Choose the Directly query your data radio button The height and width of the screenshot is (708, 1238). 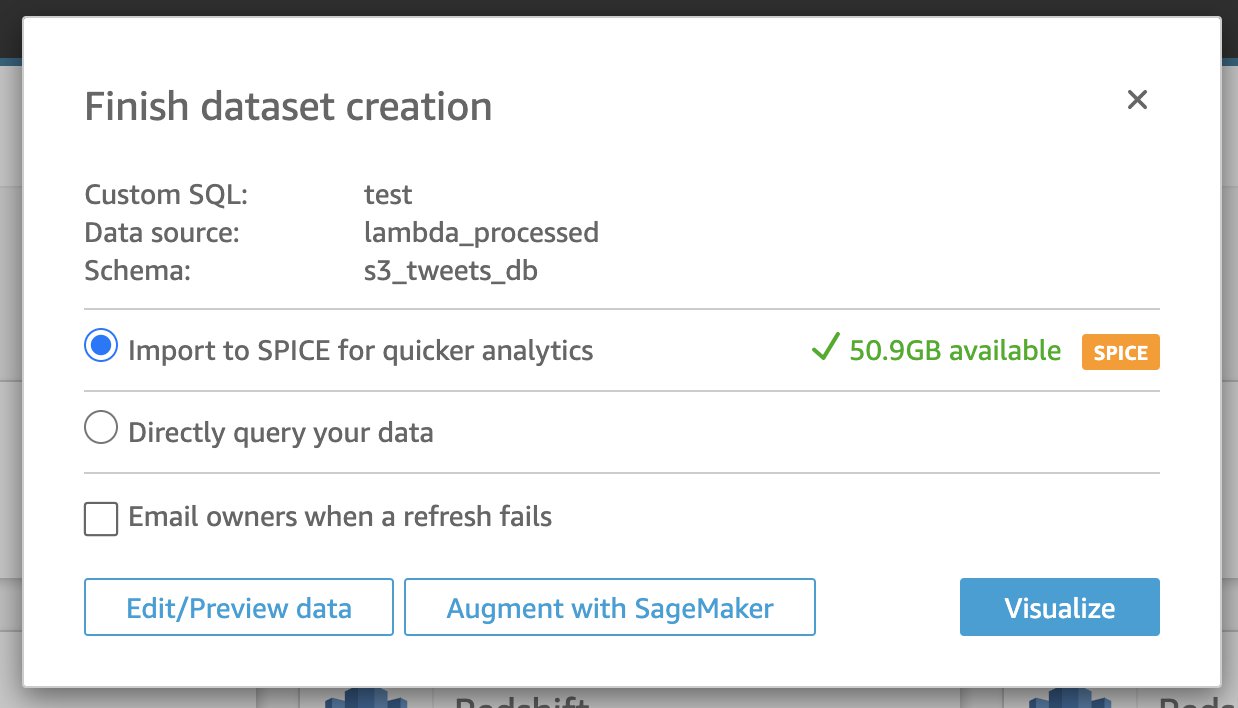101,430
